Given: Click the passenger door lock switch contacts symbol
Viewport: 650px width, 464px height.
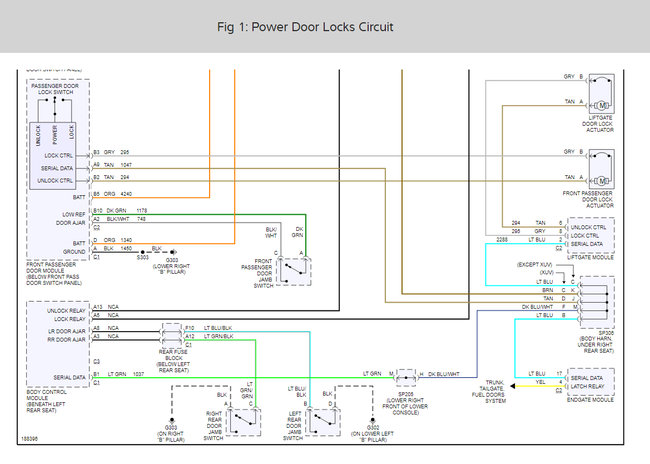Looking at the screenshot, I should coord(55,110).
